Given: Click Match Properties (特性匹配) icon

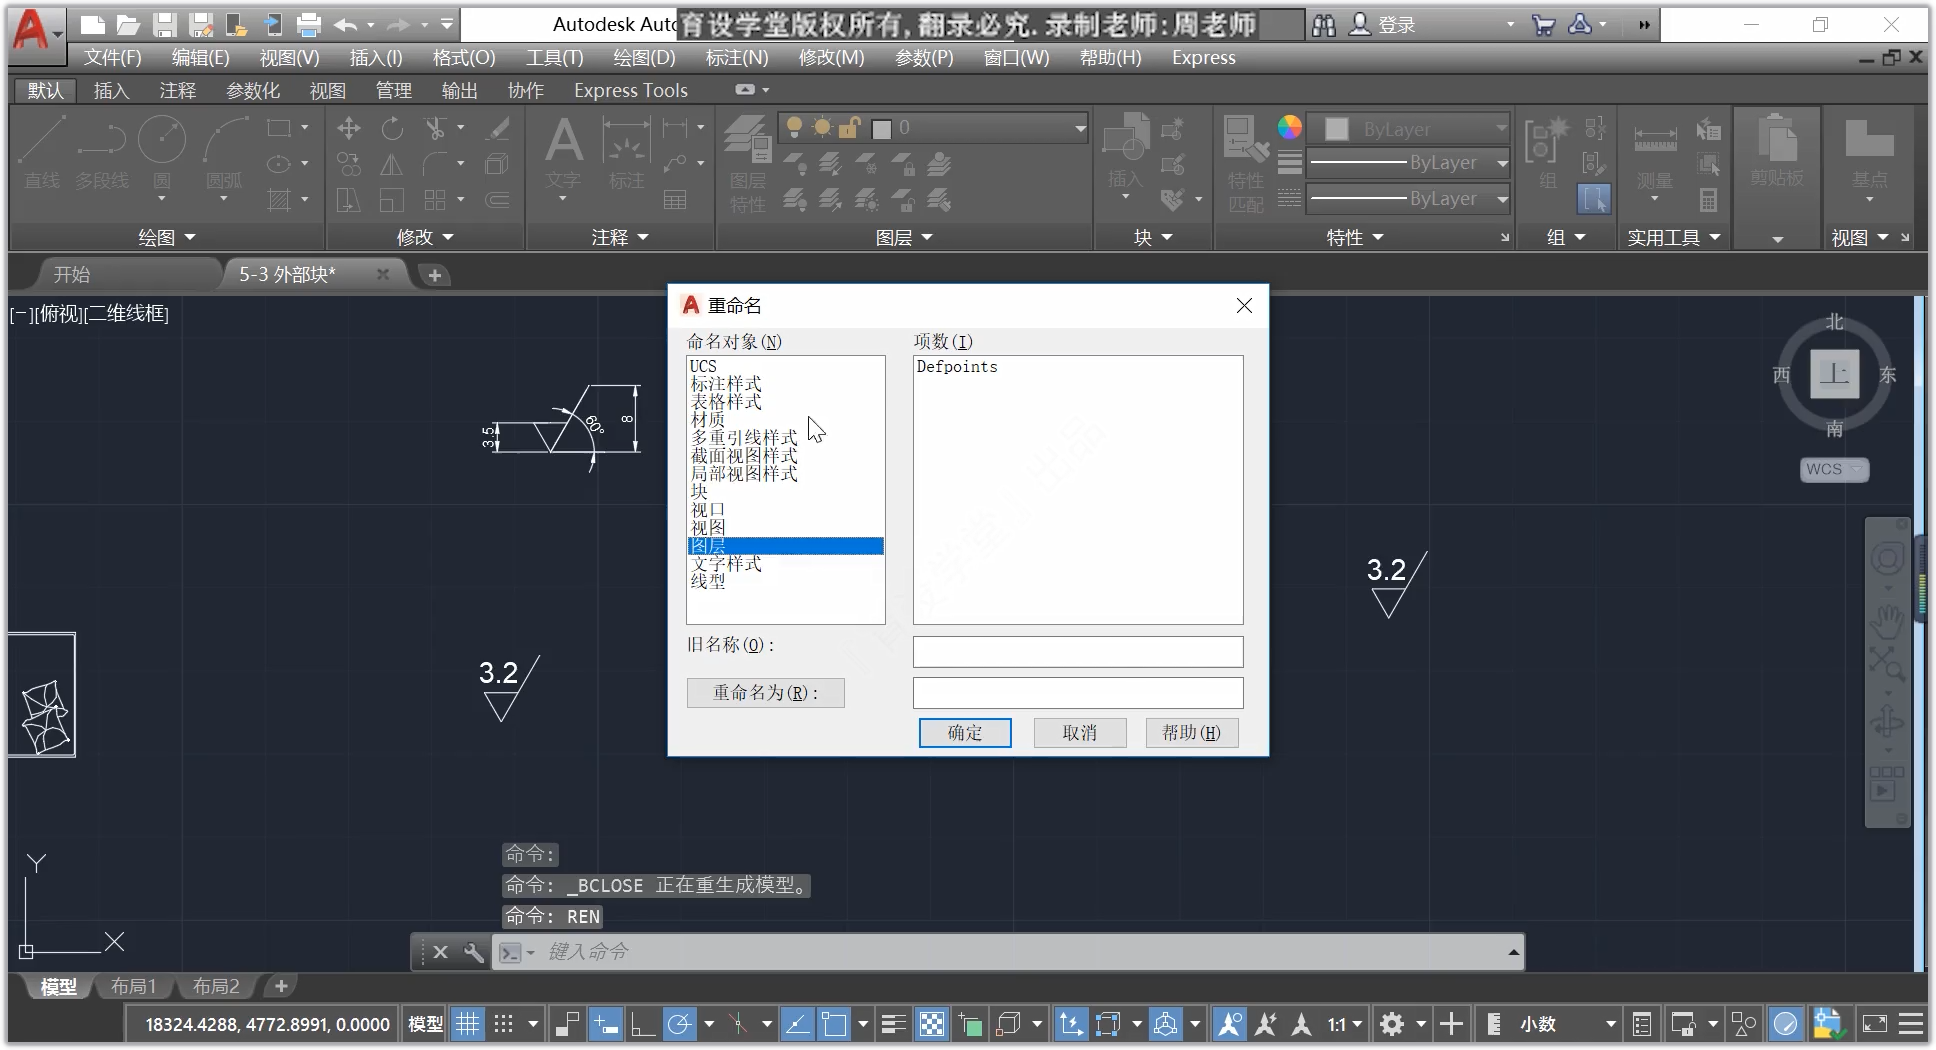Looking at the screenshot, I should pos(1246,164).
